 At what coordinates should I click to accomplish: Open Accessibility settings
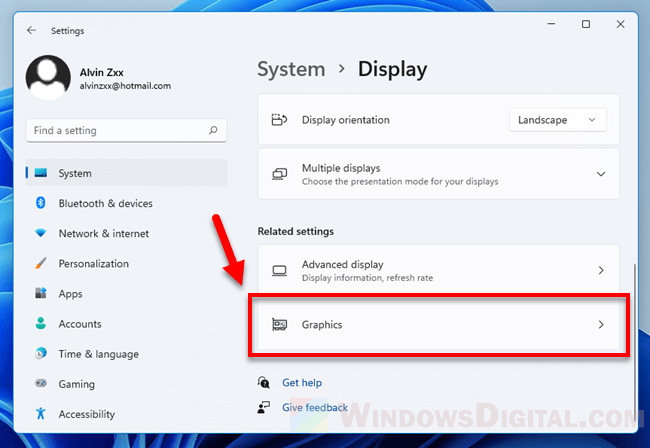tap(126, 414)
